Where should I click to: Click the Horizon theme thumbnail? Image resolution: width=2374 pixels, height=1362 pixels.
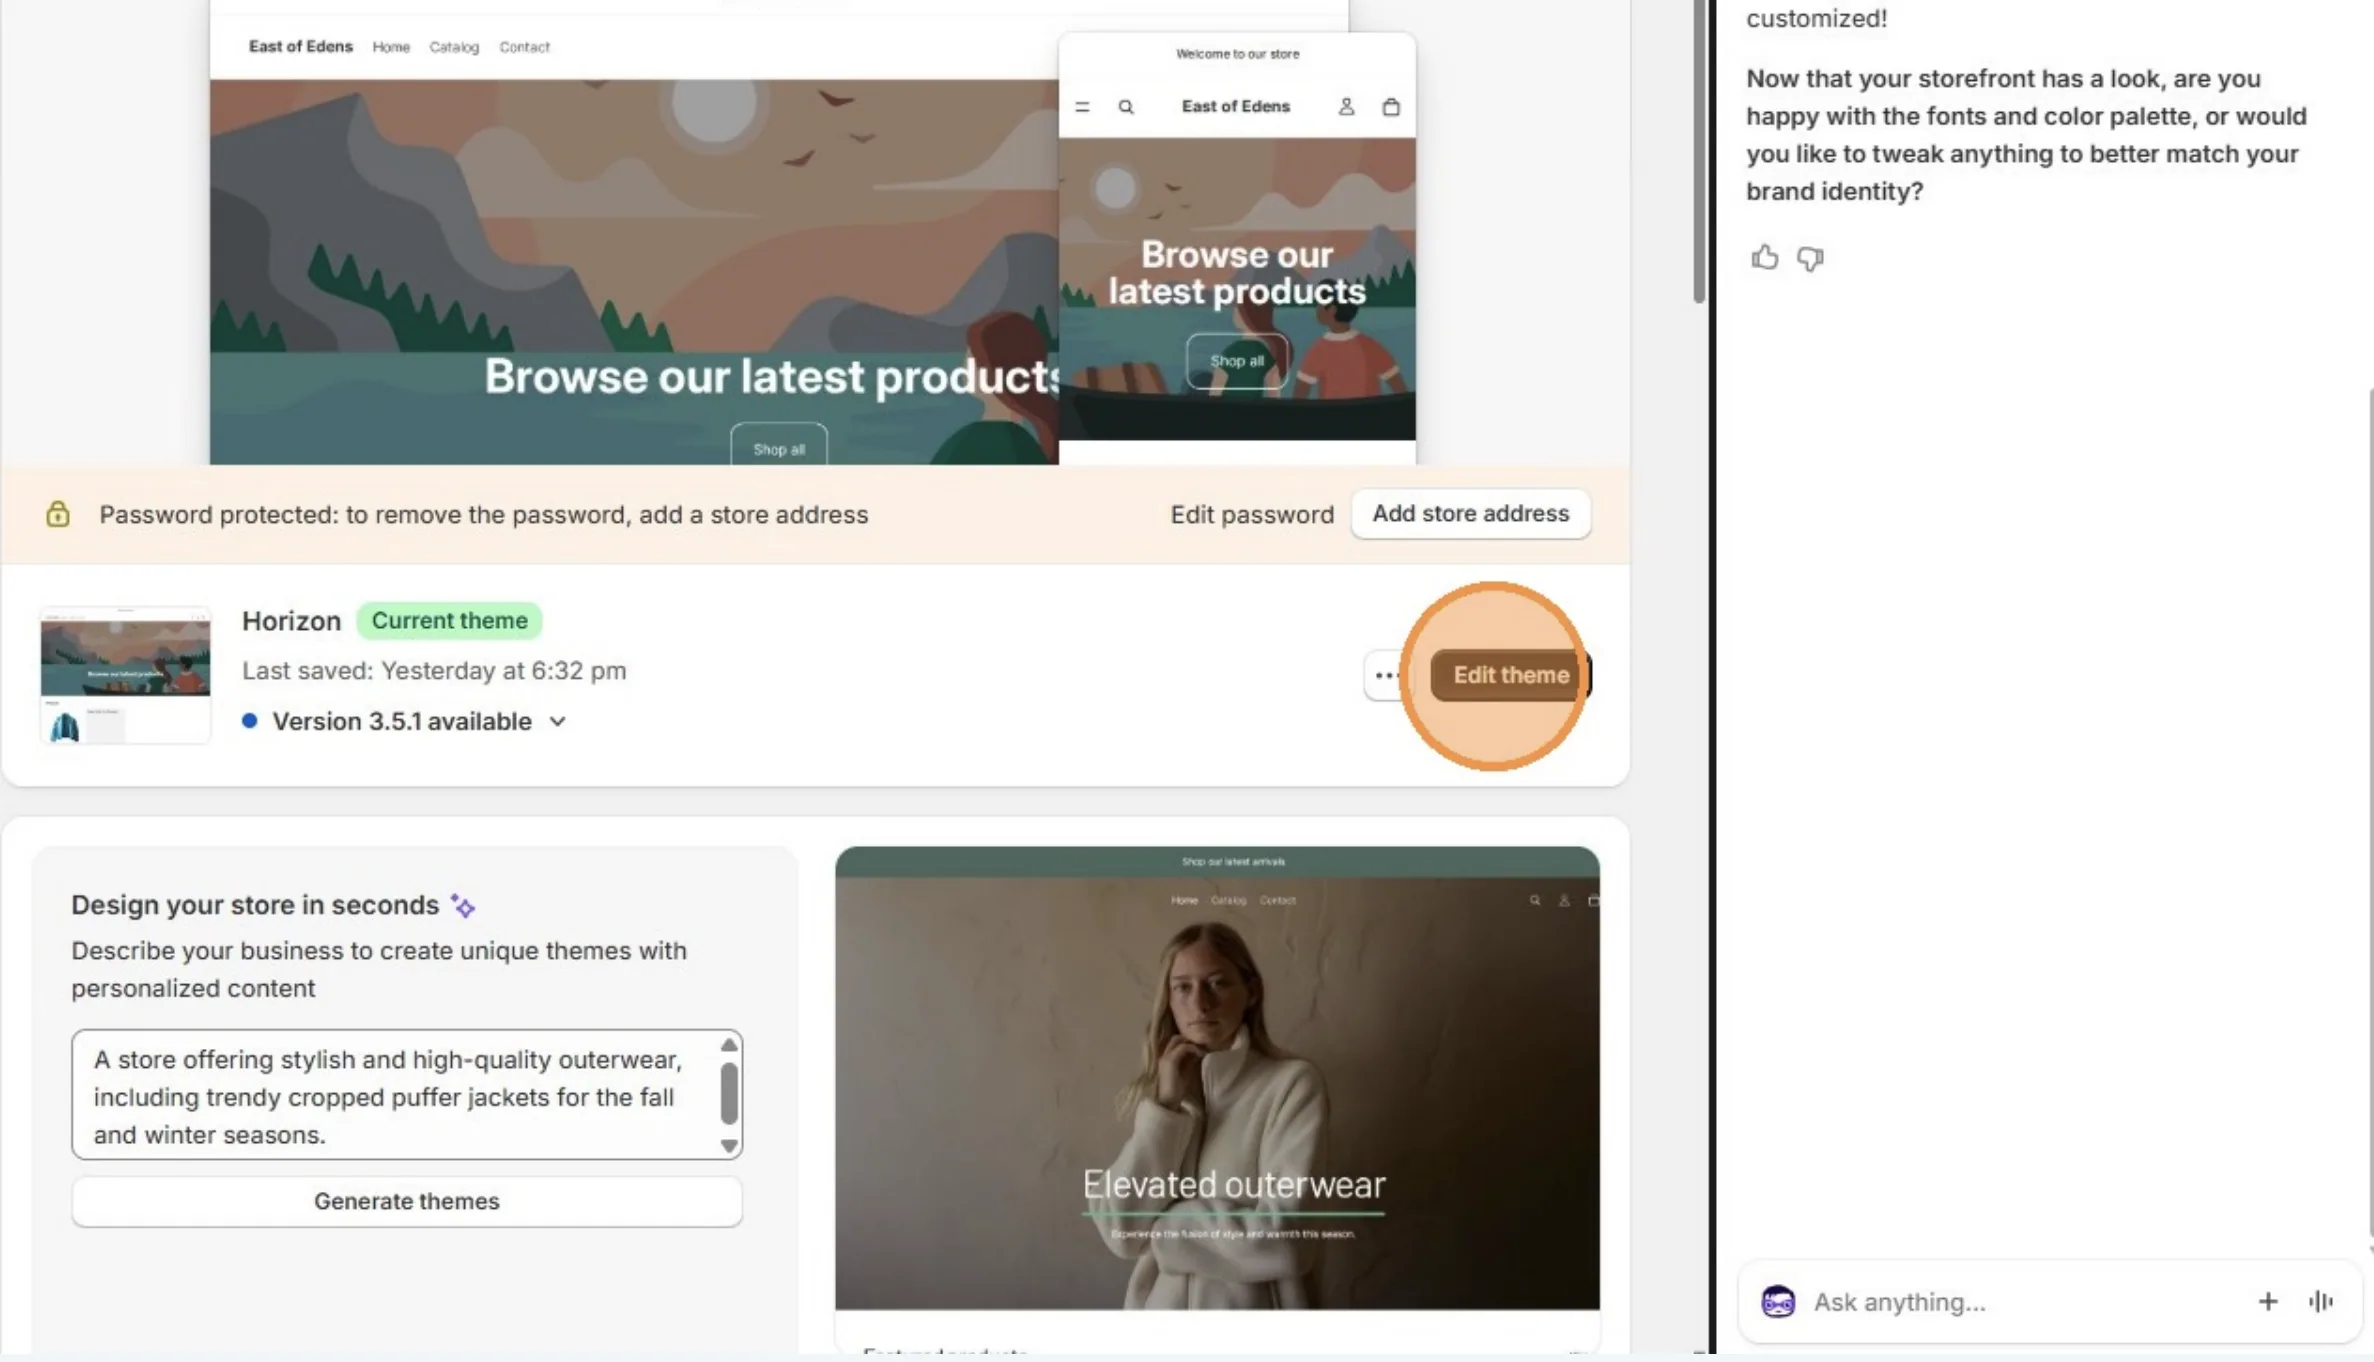[x=125, y=675]
